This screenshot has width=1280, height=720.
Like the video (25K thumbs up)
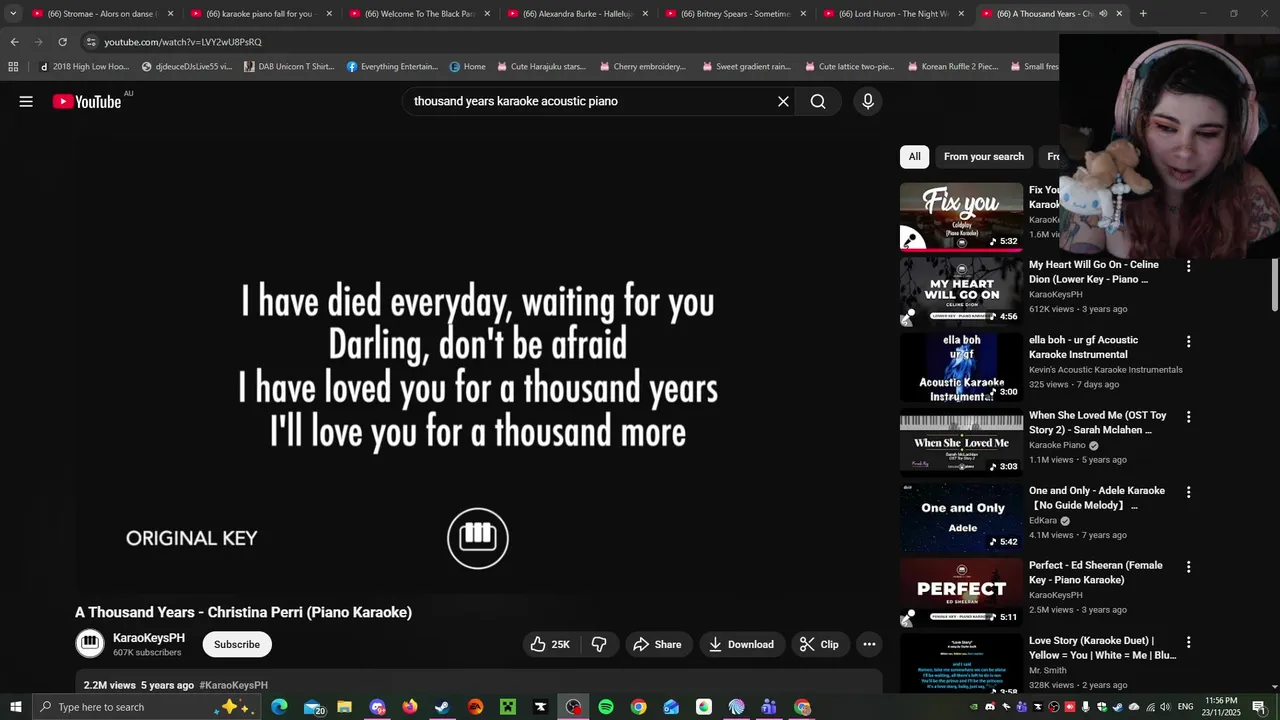(551, 644)
